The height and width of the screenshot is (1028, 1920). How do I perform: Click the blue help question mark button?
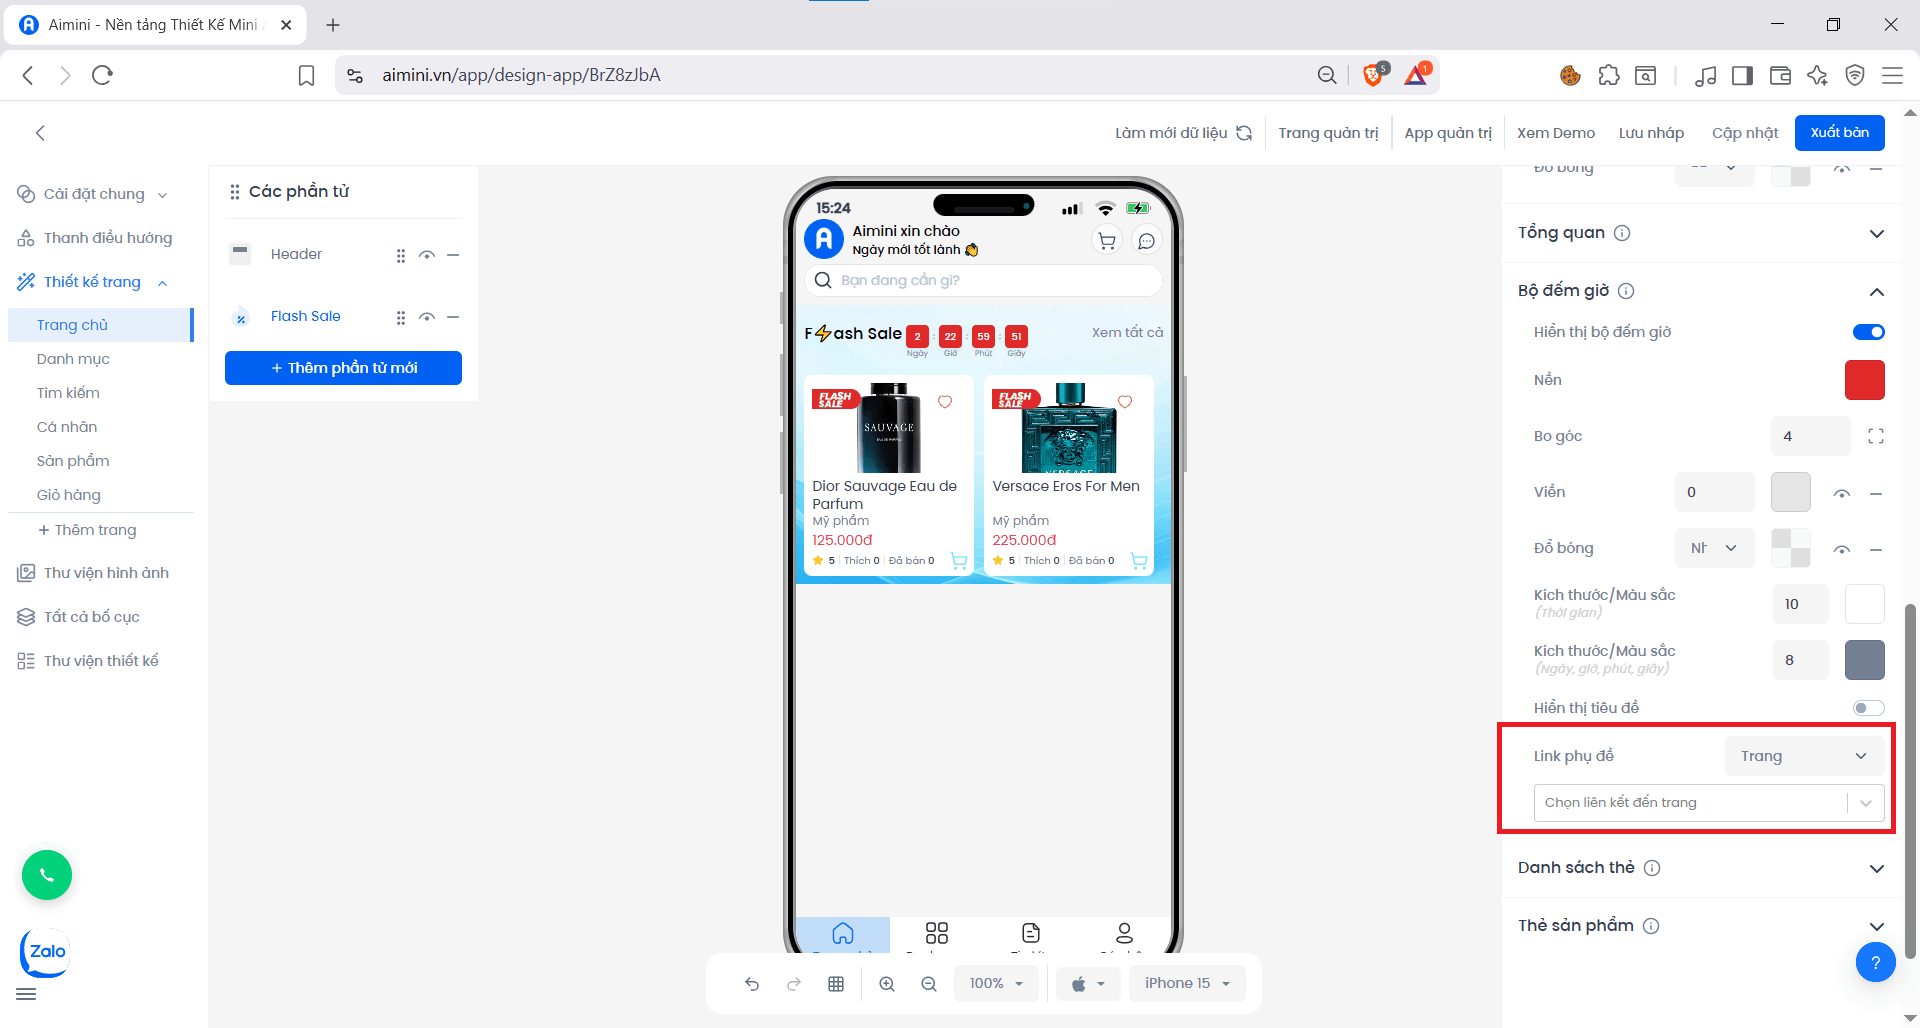pyautogui.click(x=1875, y=963)
